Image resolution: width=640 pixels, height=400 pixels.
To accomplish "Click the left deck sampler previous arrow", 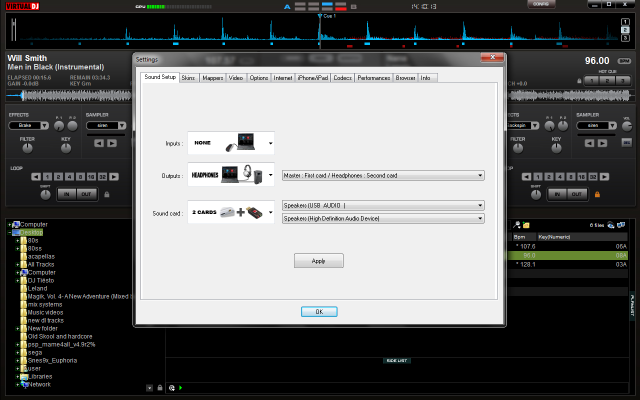I will [x=99, y=143].
